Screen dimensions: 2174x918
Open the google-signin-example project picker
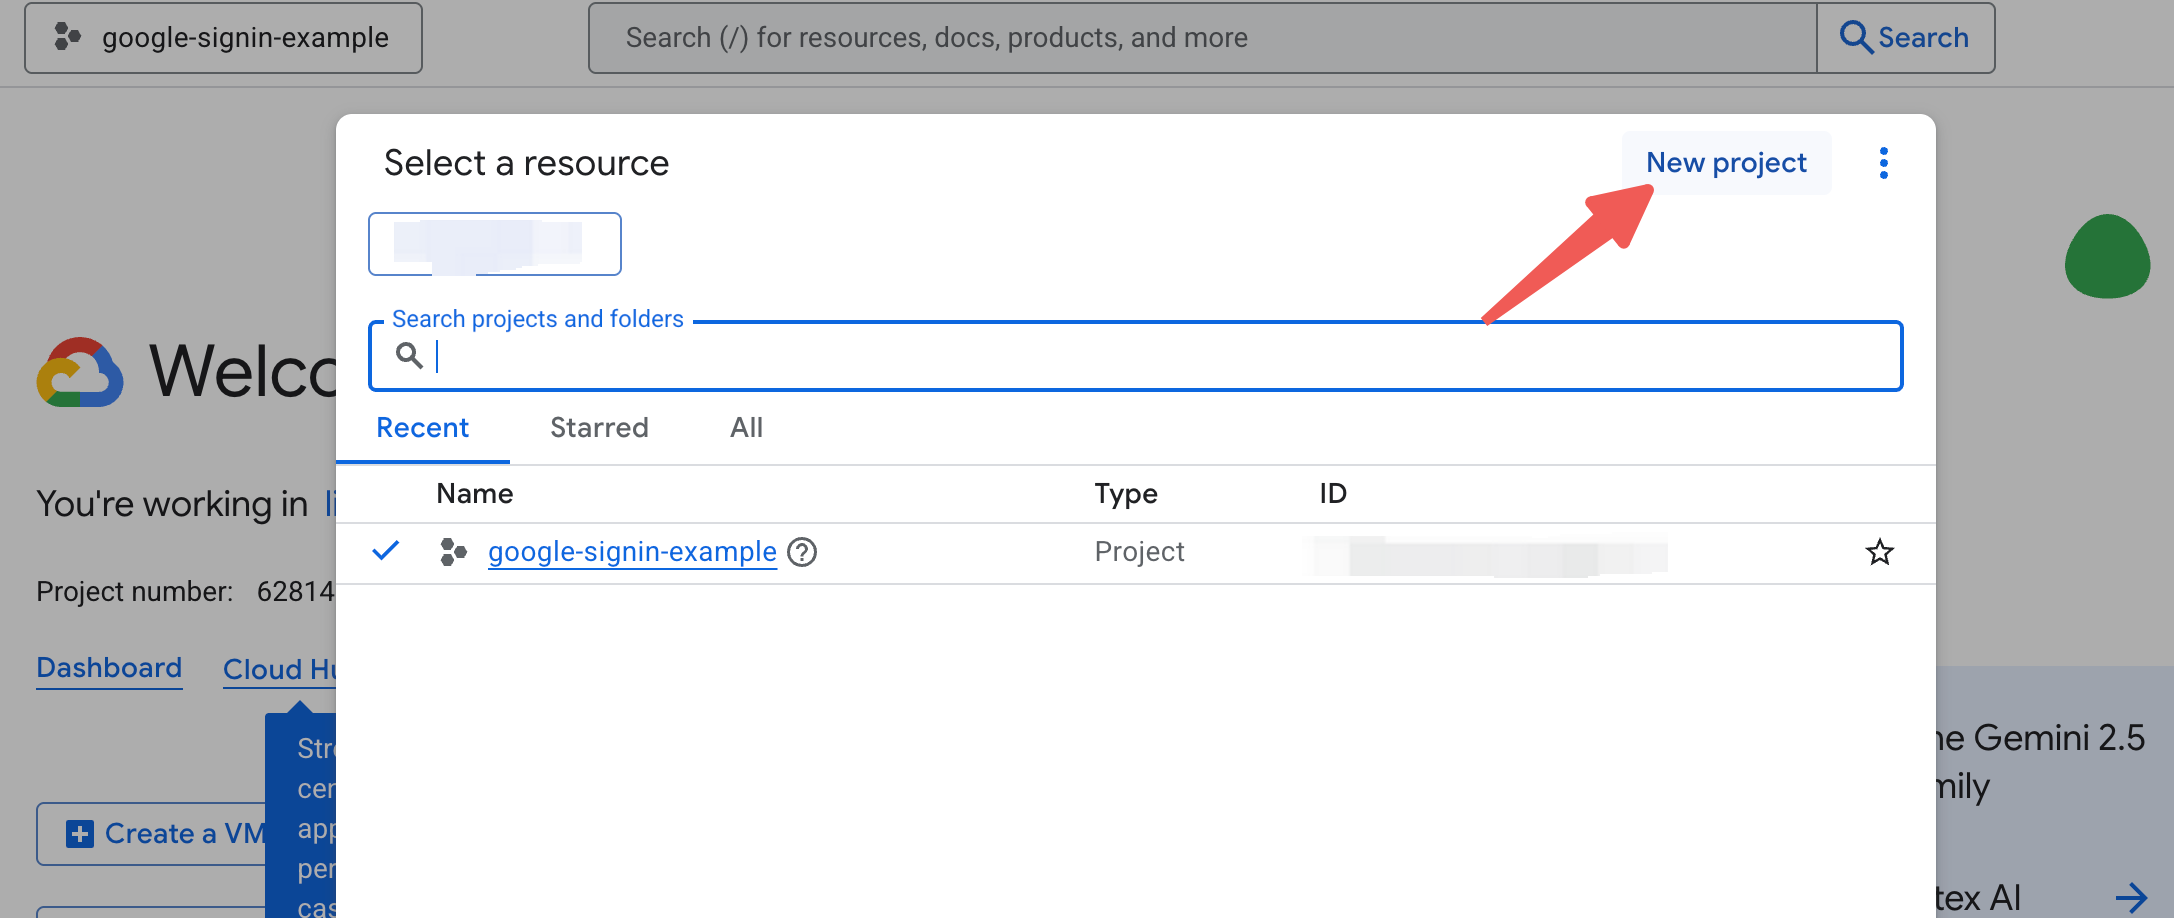point(223,38)
